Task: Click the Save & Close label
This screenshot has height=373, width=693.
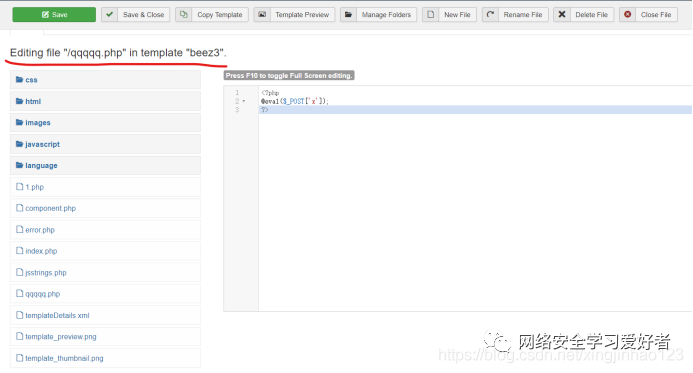Action: click(x=143, y=15)
